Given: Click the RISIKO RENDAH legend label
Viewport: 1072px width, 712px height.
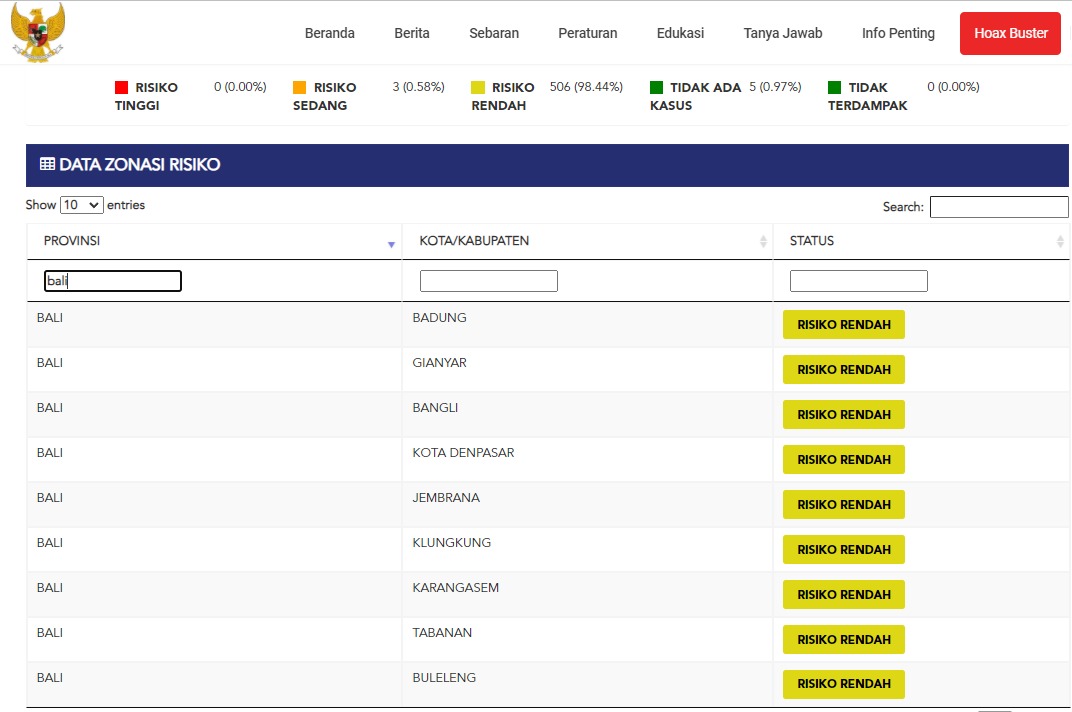Looking at the screenshot, I should (503, 96).
